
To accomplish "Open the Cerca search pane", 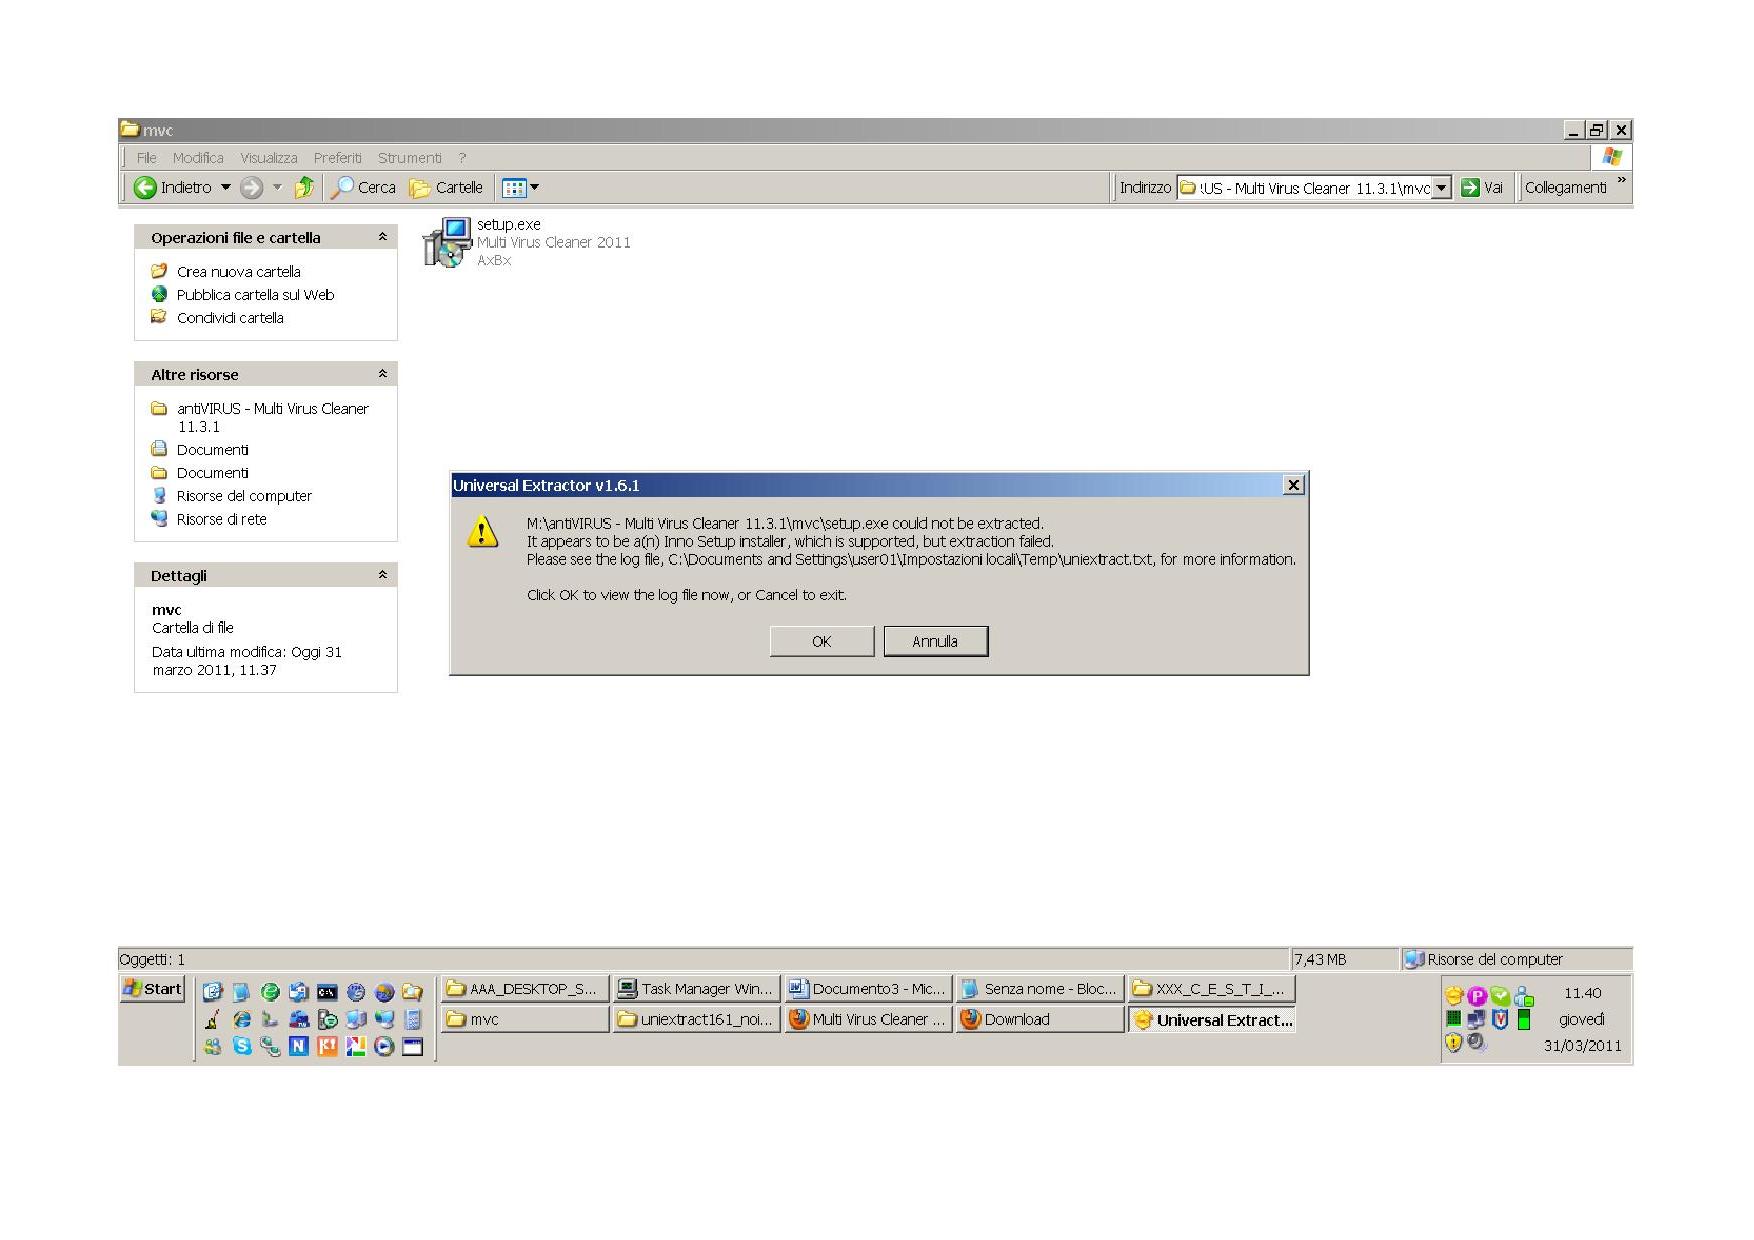I will (364, 187).
